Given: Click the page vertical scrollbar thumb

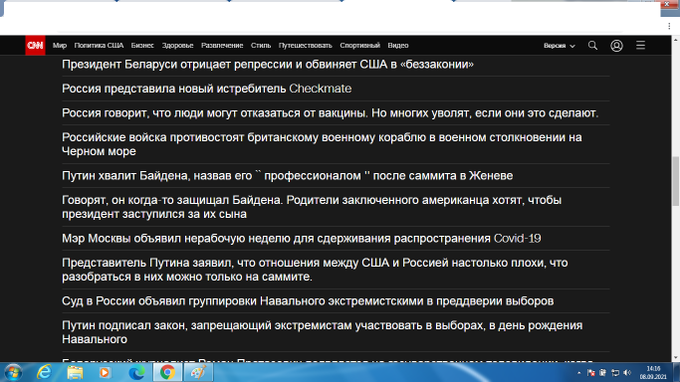Looking at the screenshot, I should pos(676,181).
